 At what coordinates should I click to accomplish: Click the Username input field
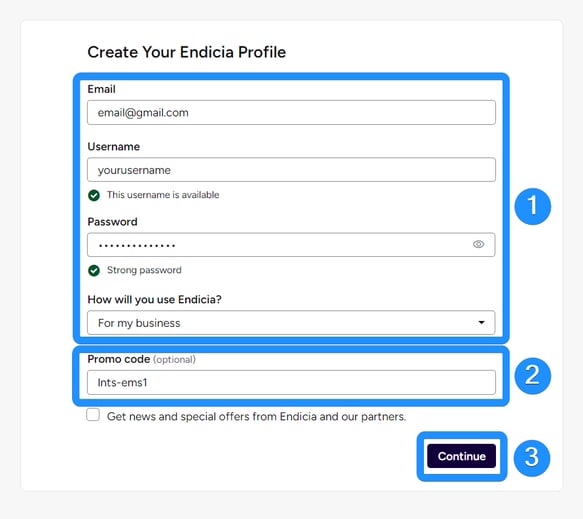coord(291,170)
